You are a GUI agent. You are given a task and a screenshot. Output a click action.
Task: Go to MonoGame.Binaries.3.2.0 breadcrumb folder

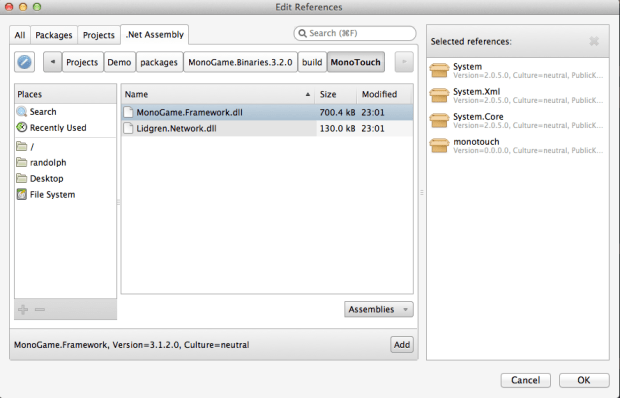(x=240, y=62)
